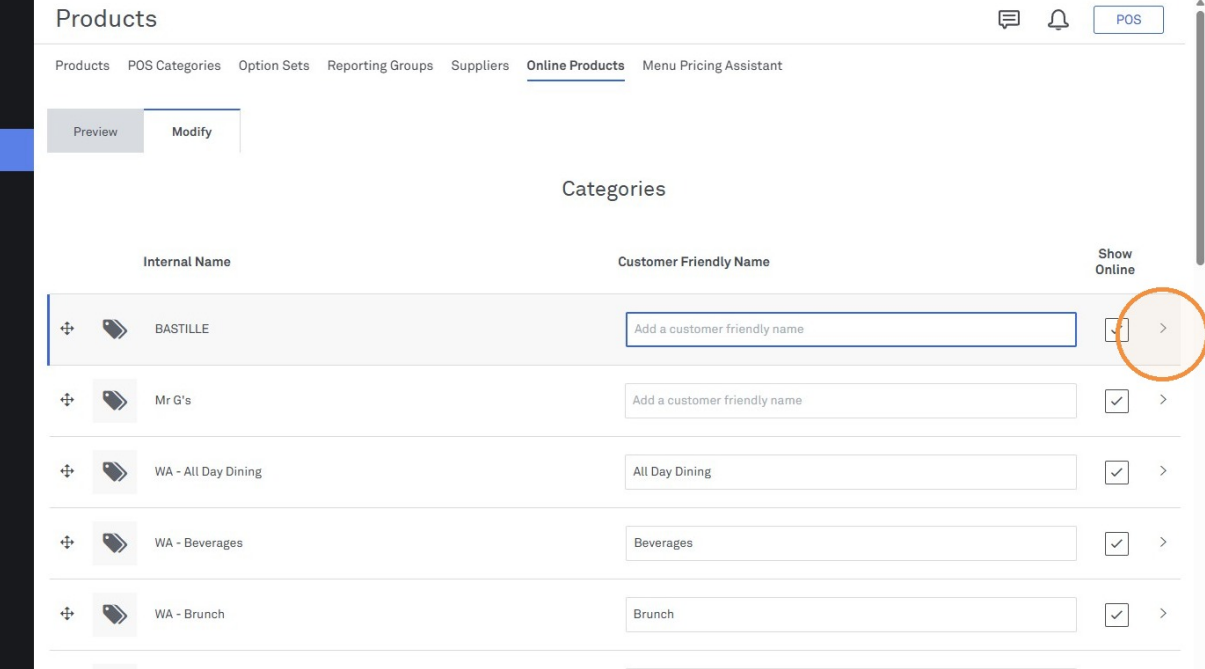Go to the Products tab

click(x=82, y=65)
